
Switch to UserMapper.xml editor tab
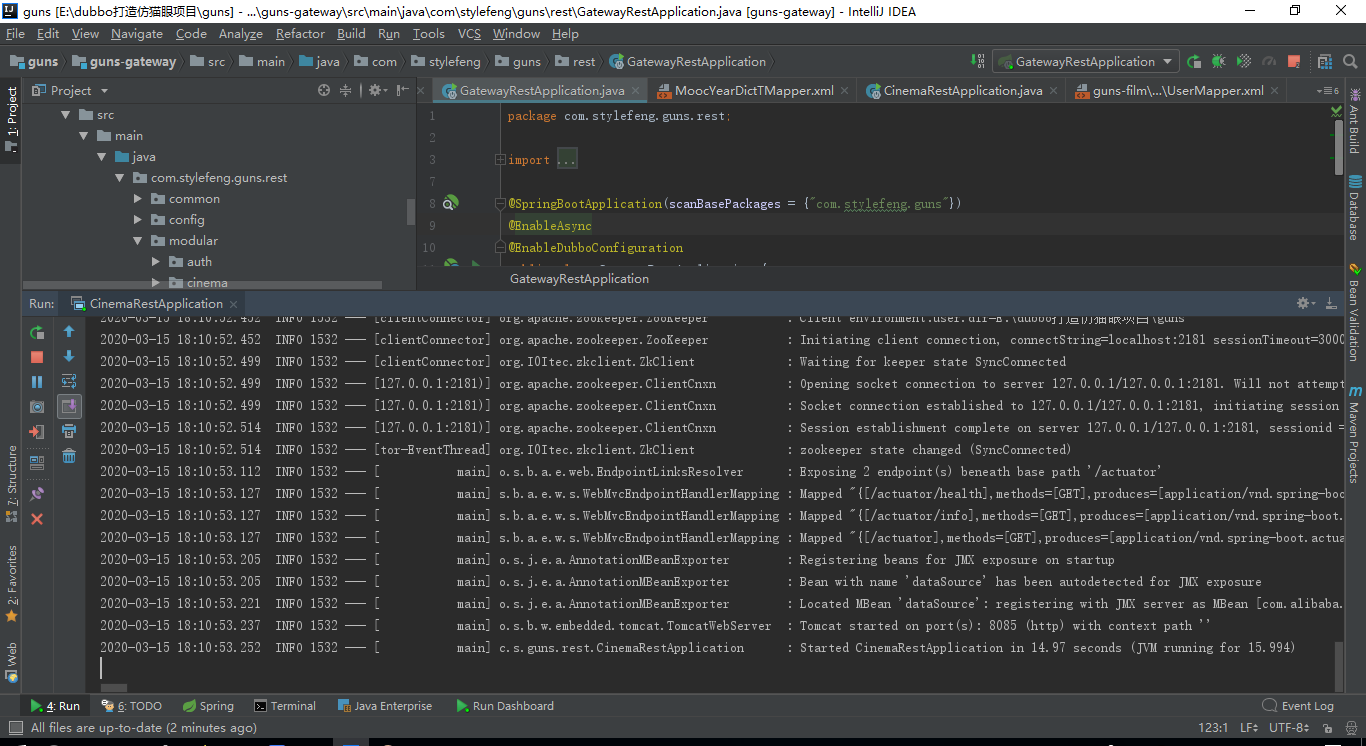tap(1178, 91)
